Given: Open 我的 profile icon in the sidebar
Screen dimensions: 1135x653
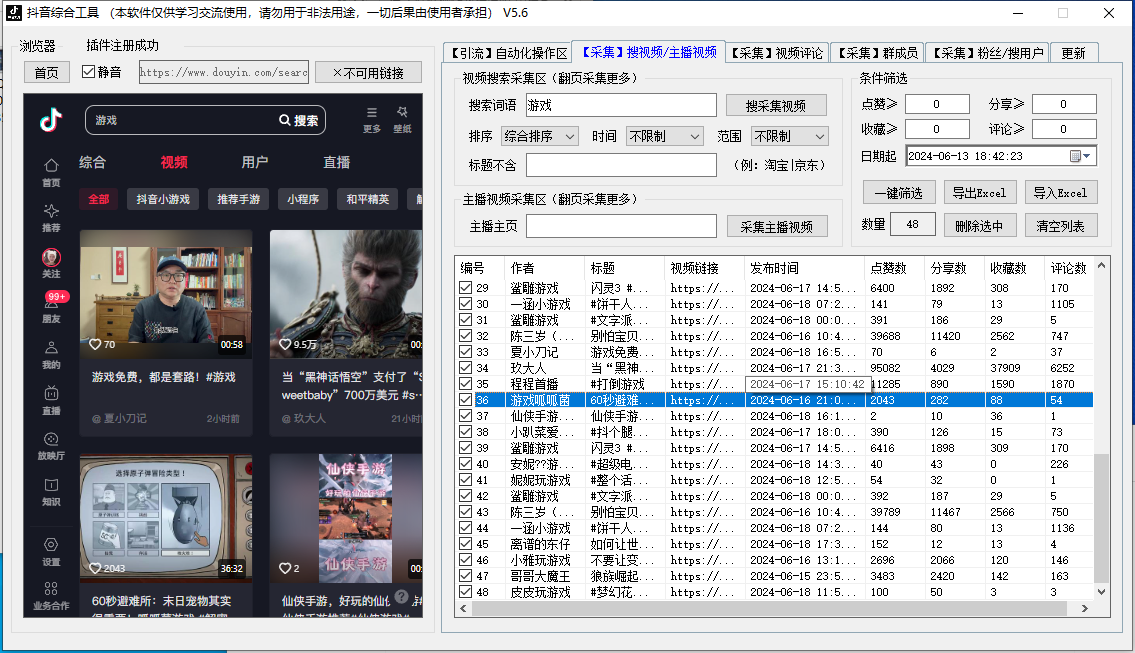Looking at the screenshot, I should 51,348.
